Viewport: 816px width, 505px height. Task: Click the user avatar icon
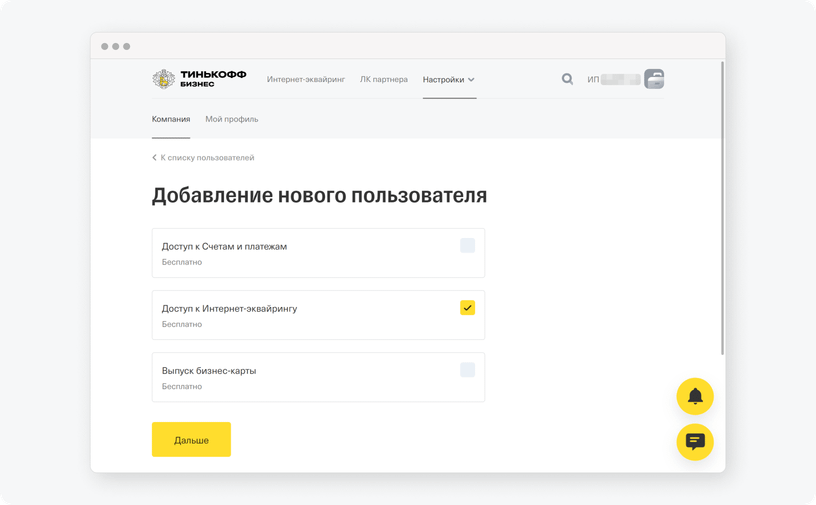pos(654,79)
